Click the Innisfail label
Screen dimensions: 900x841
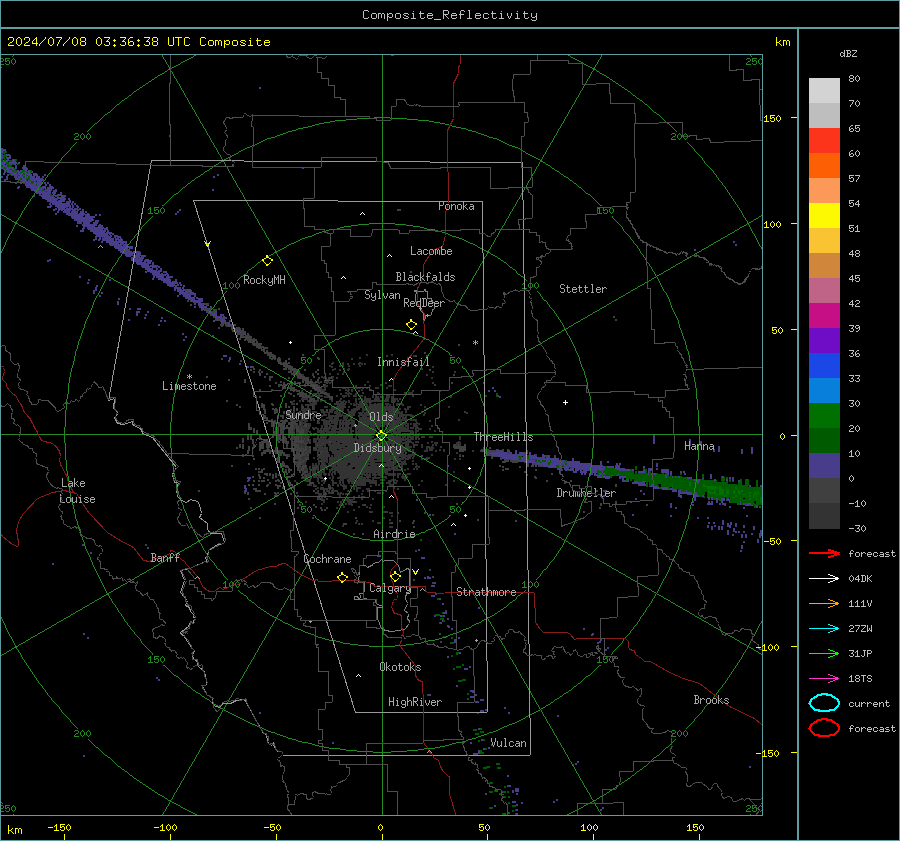403,362
